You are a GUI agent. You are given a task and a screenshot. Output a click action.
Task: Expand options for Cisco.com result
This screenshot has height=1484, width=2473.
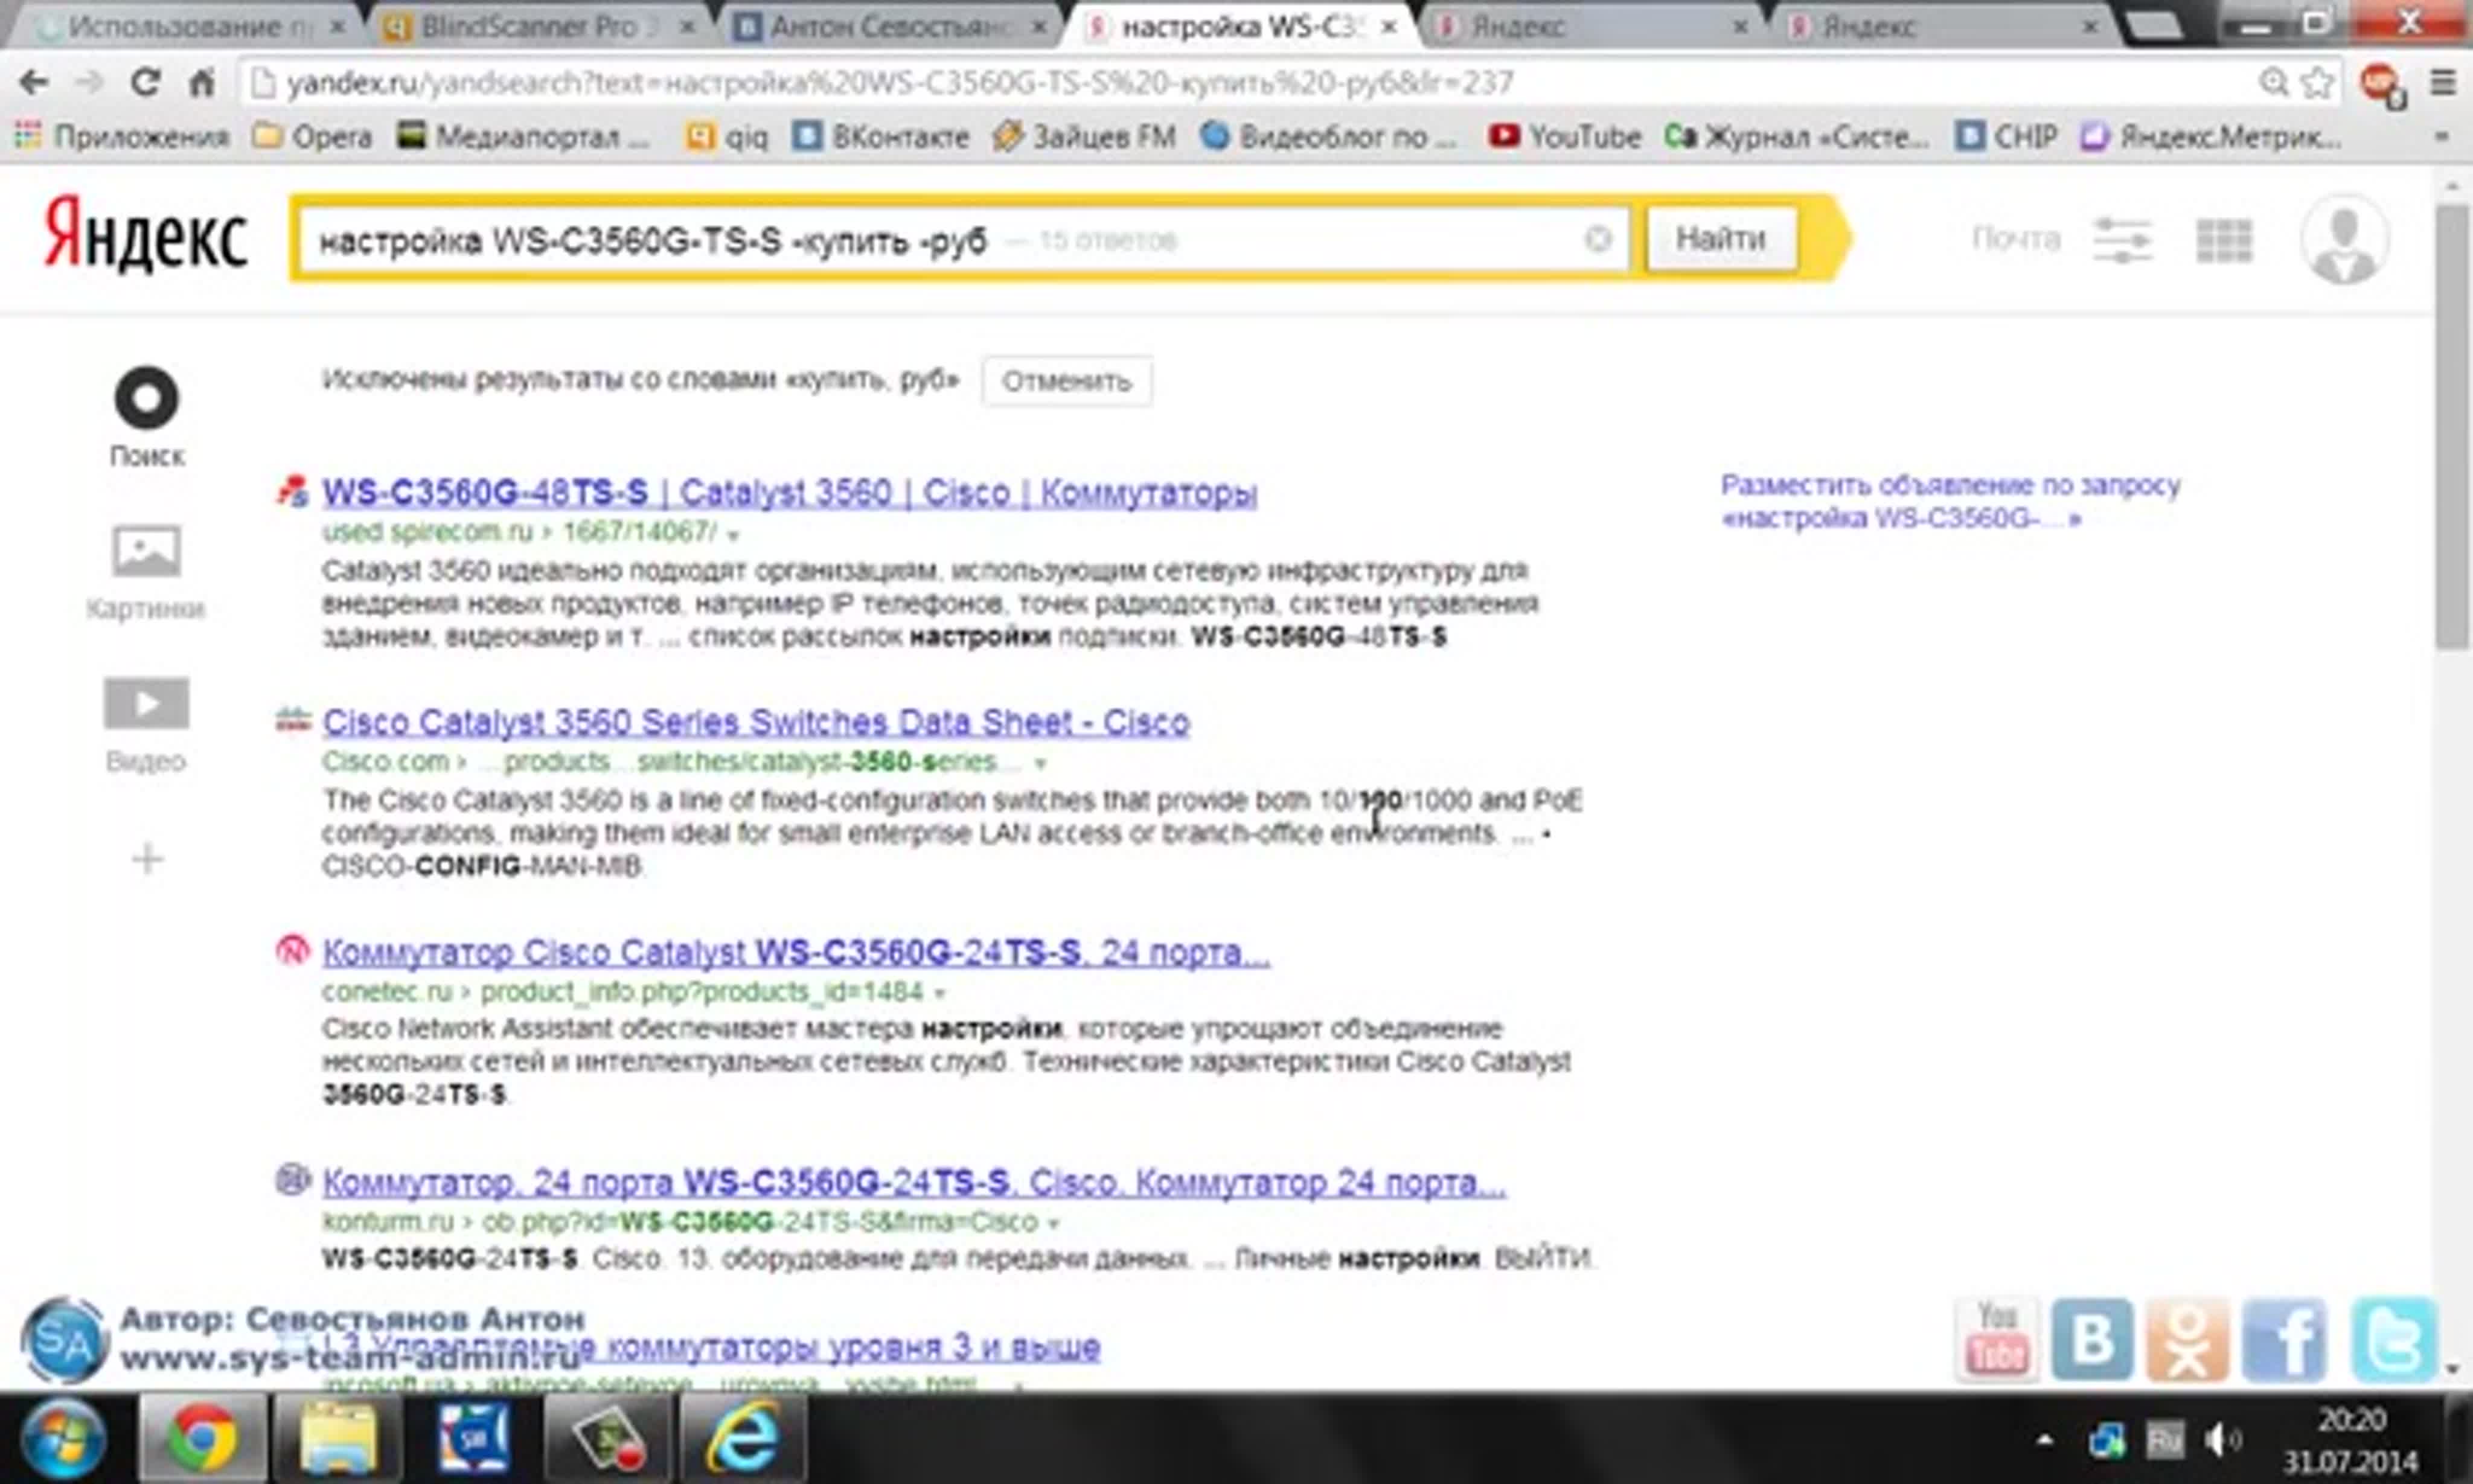pyautogui.click(x=1040, y=764)
